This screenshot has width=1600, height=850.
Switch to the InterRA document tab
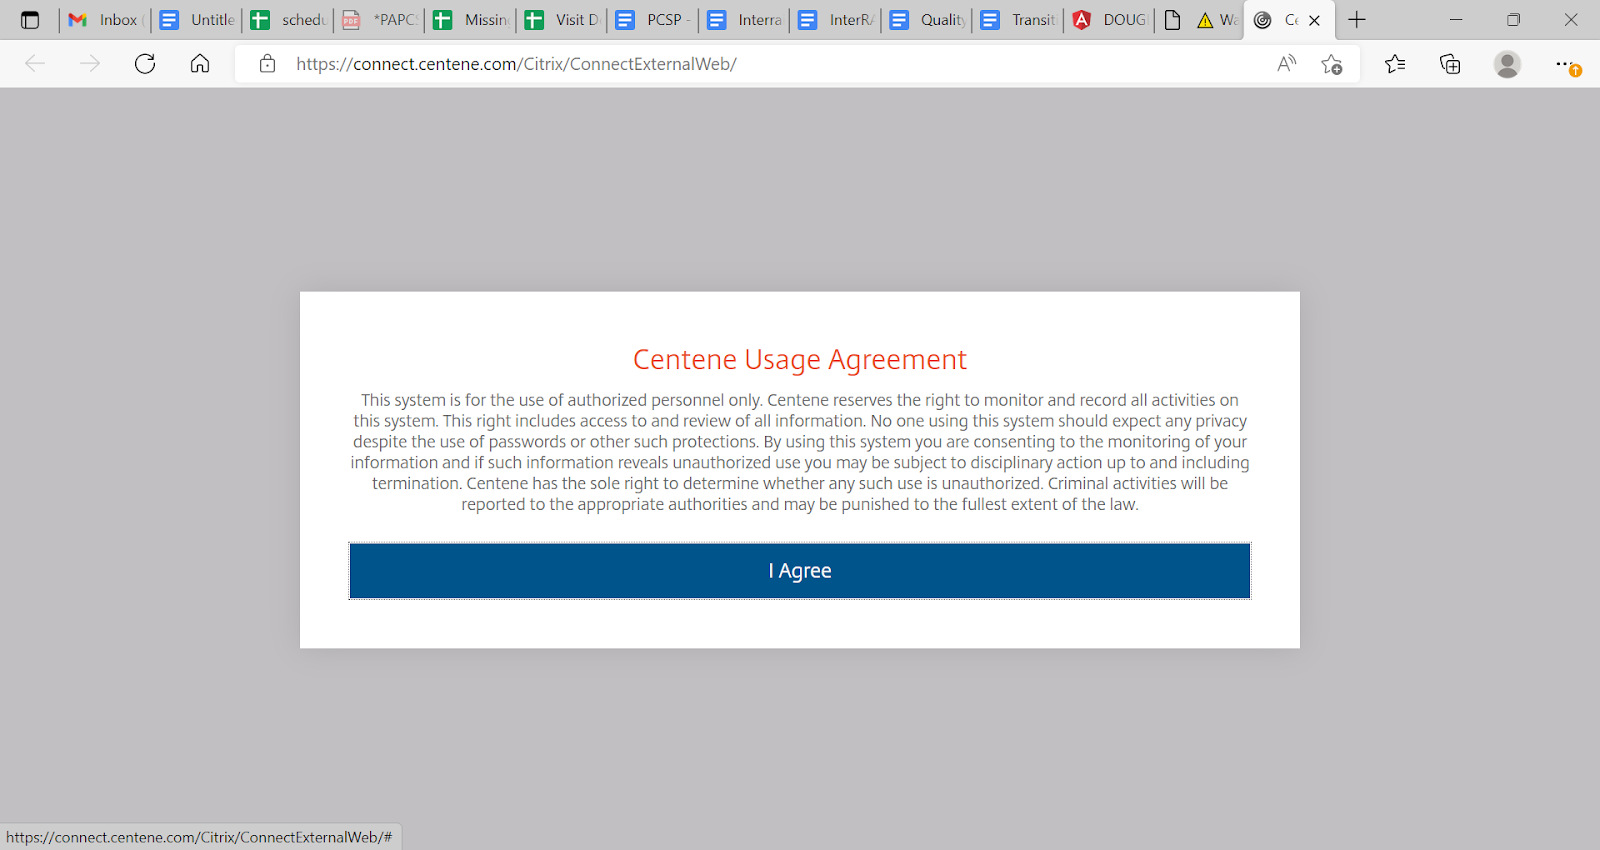point(836,20)
